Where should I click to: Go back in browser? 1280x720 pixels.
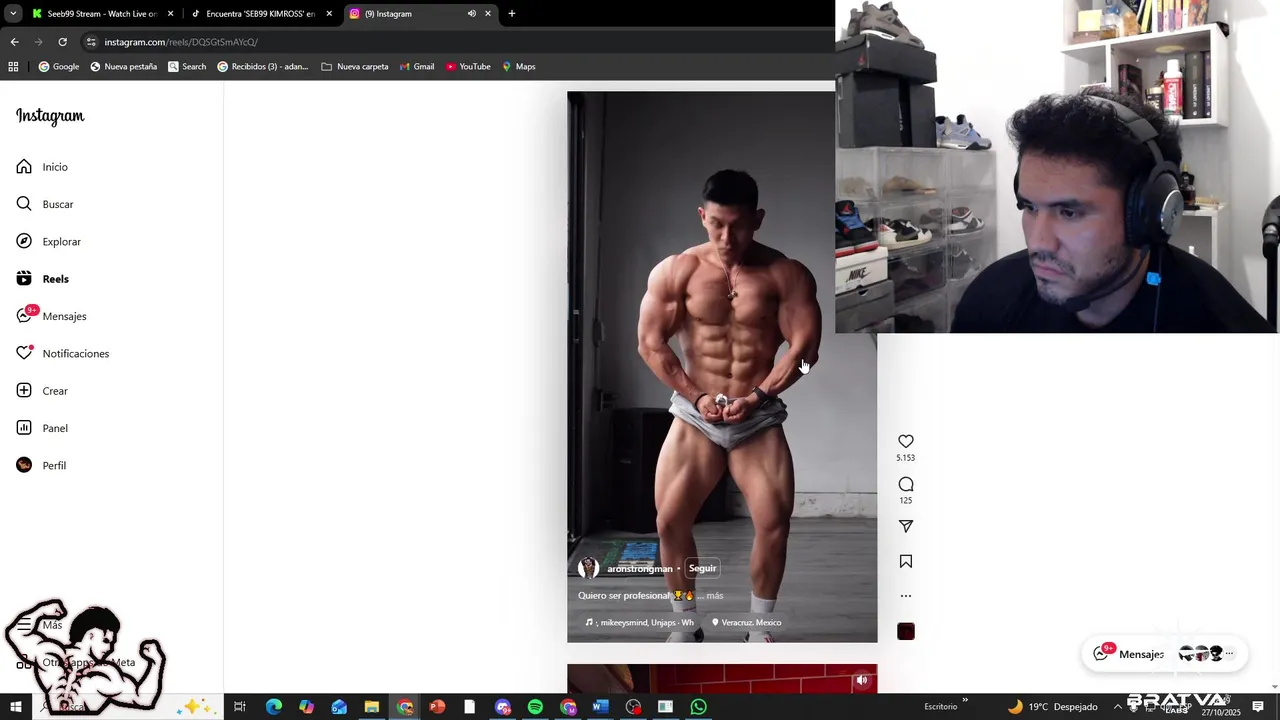point(14,42)
